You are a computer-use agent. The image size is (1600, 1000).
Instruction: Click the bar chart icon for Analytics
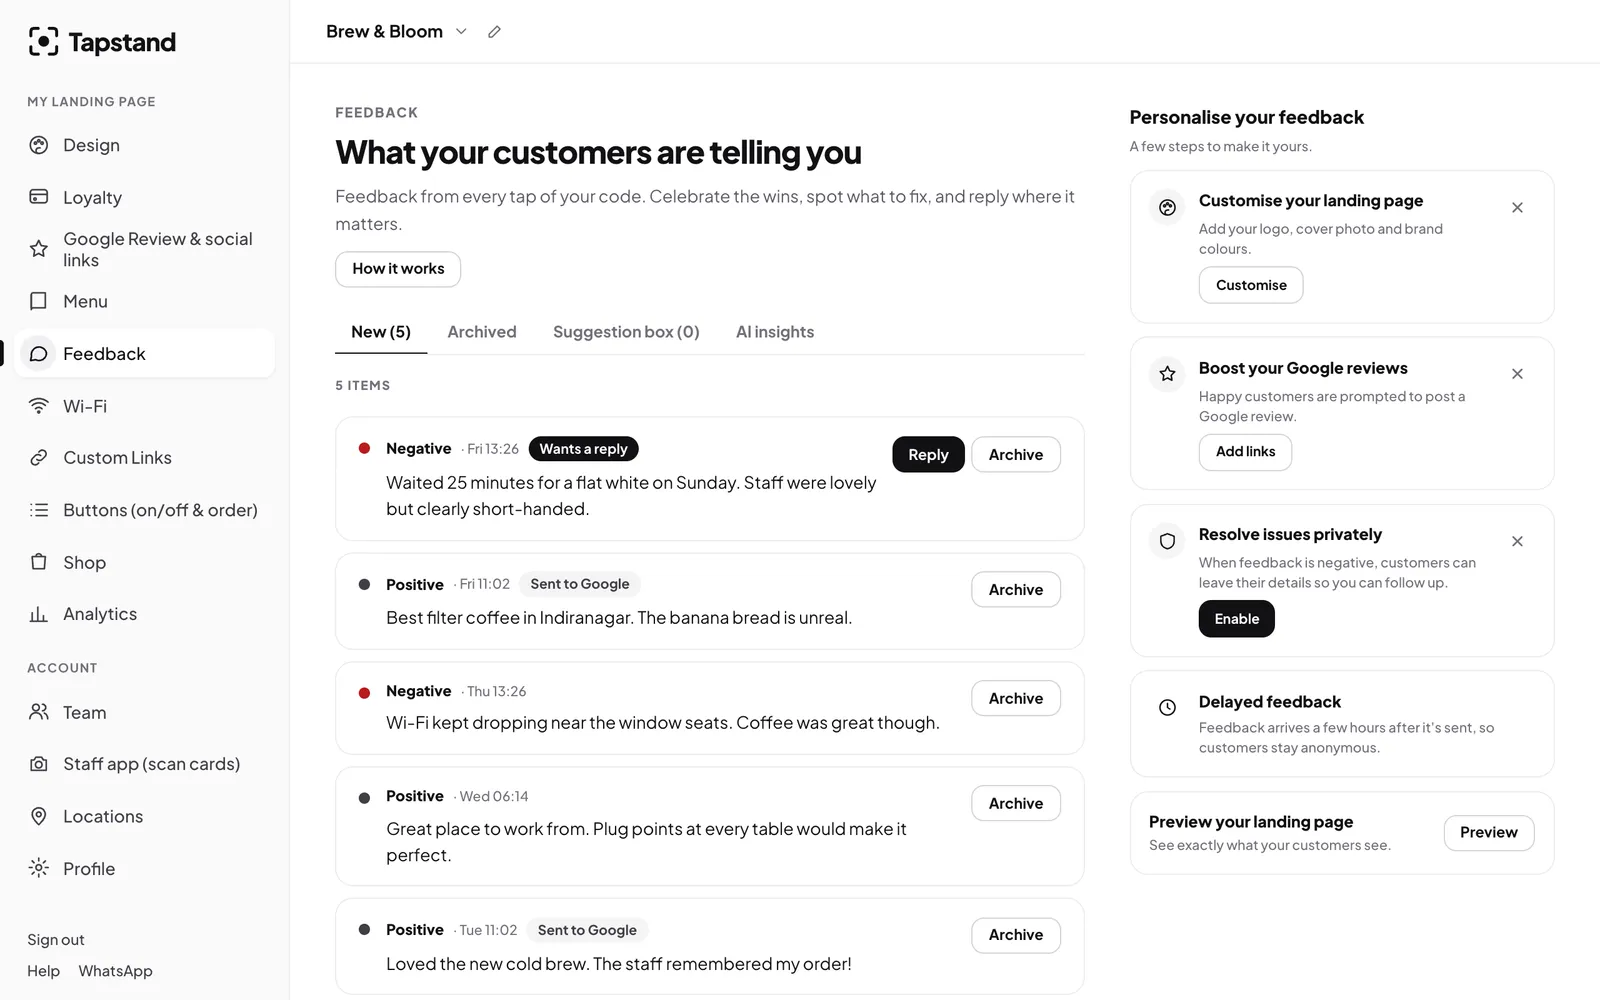coord(39,614)
